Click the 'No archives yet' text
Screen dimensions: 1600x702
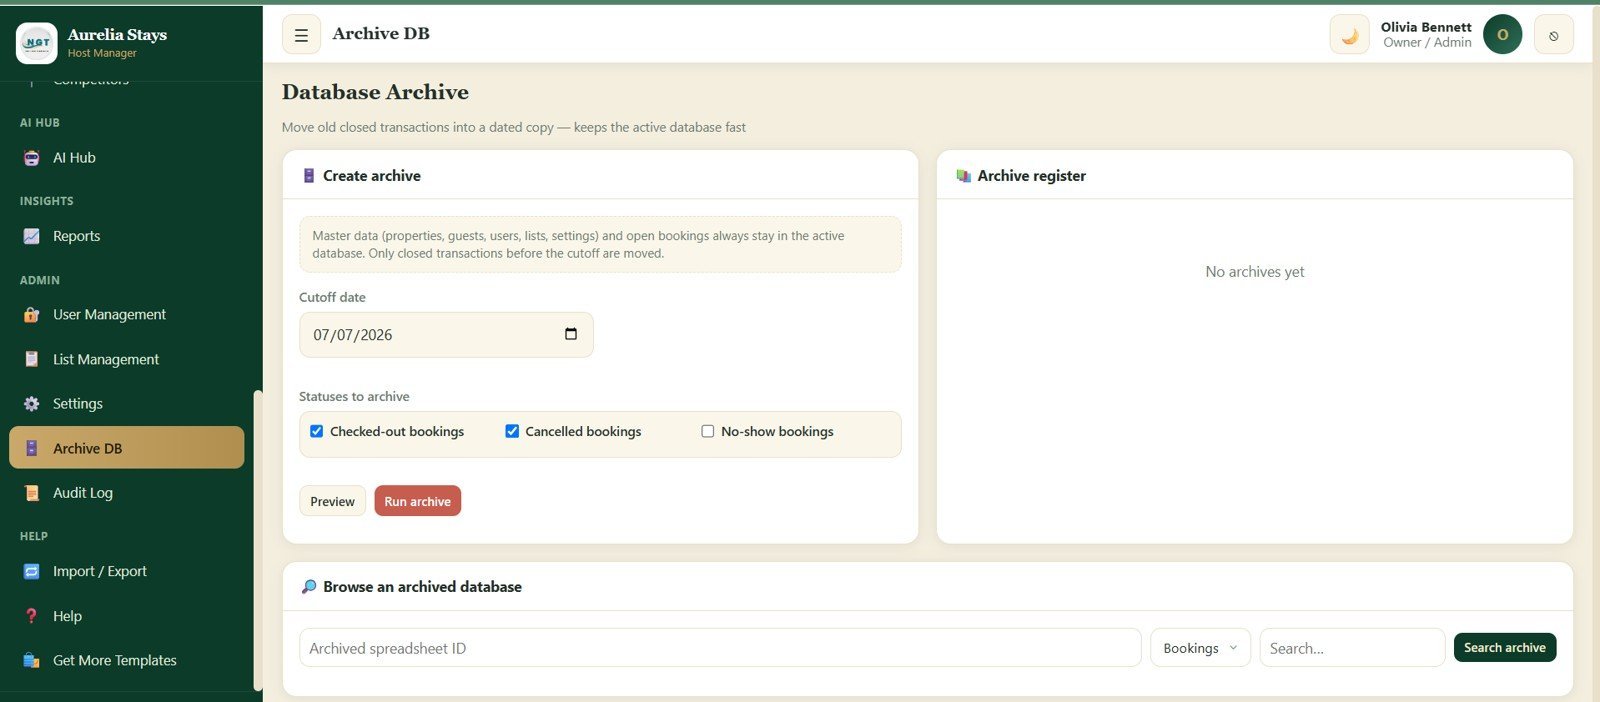pos(1254,272)
